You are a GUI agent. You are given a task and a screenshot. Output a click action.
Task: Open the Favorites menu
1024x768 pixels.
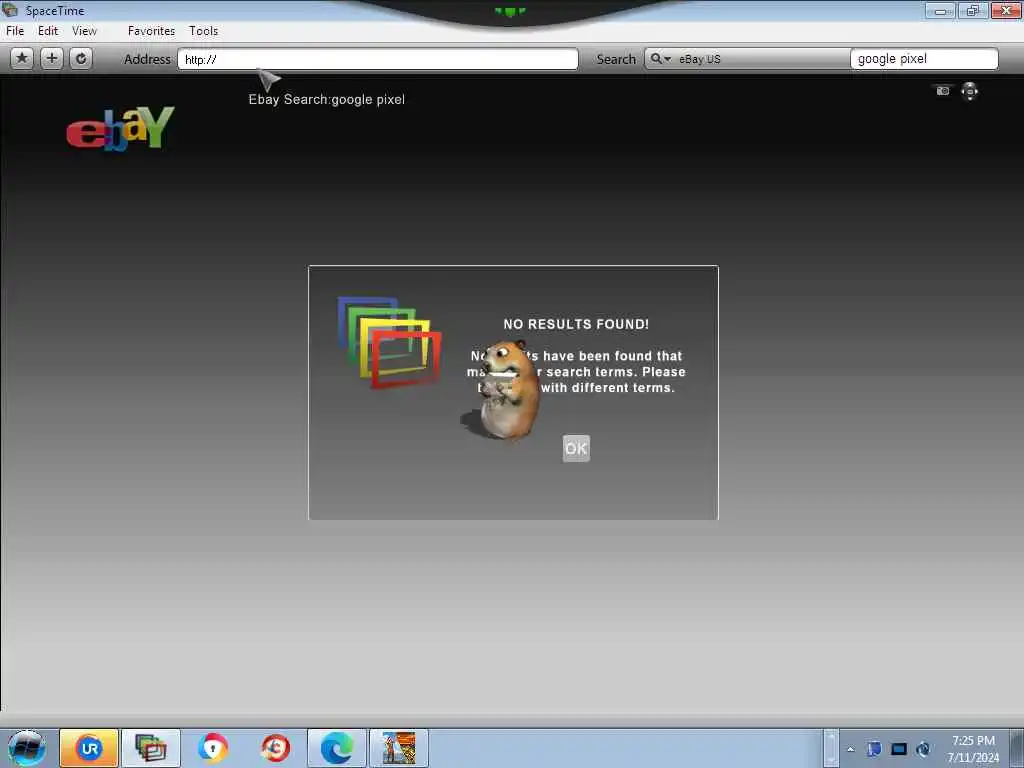152,31
